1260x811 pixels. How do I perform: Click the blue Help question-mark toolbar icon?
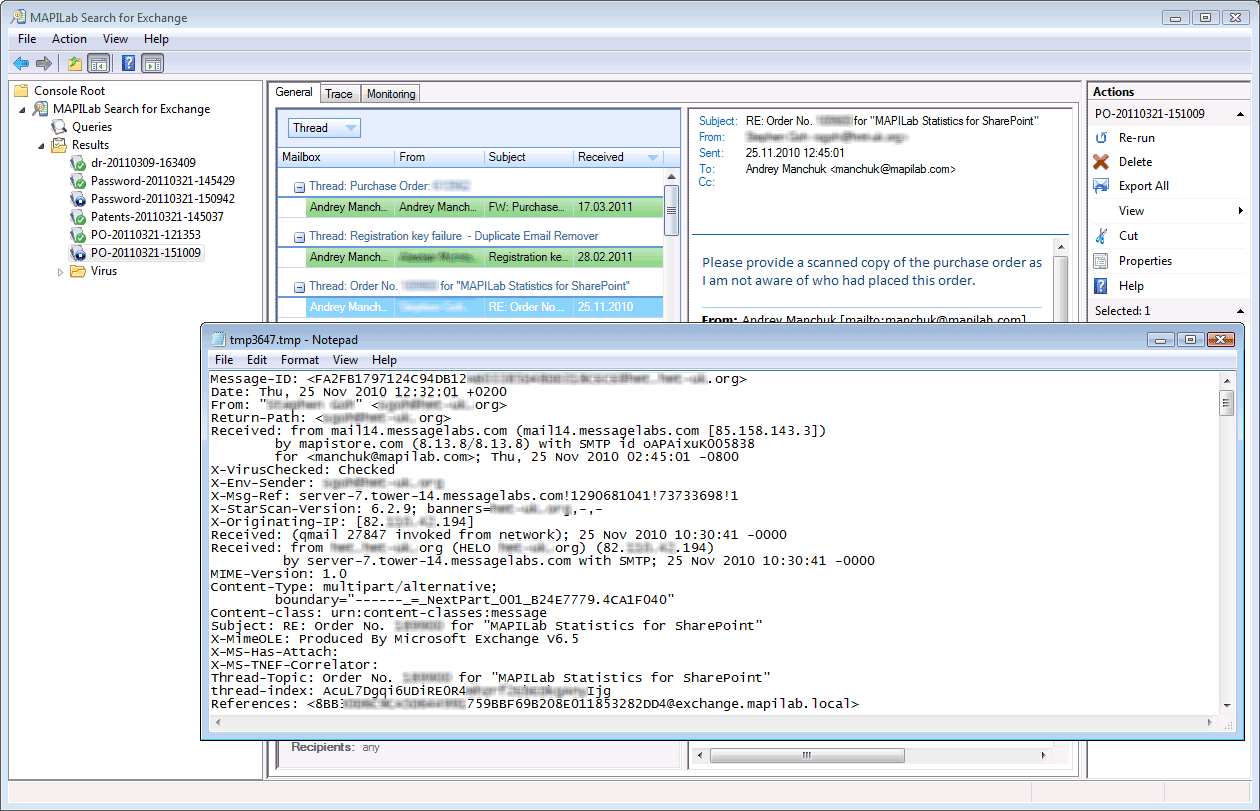click(x=129, y=64)
